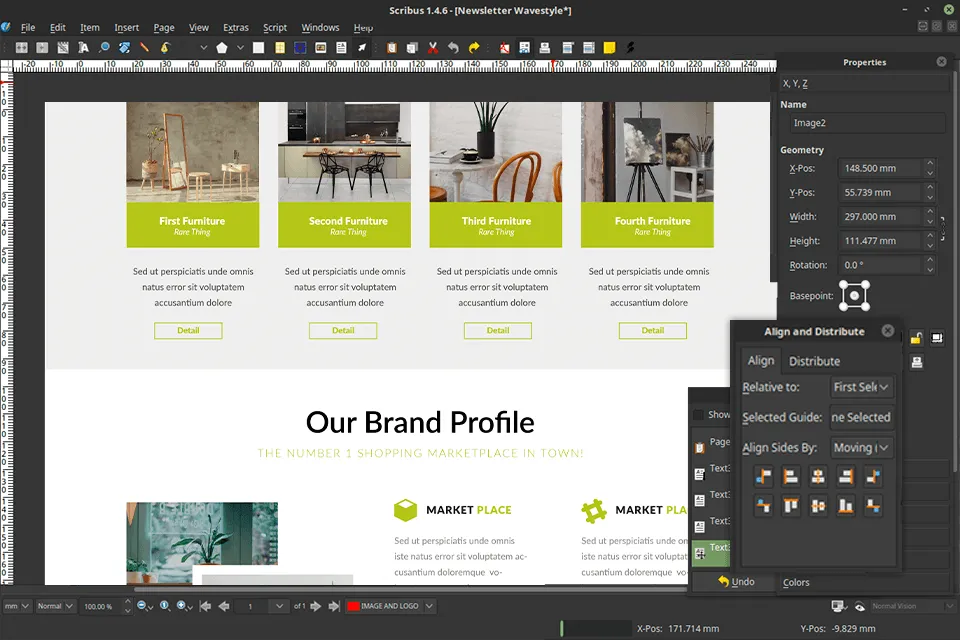Tick the Show checkbox in history panel
The image size is (960, 640).
click(698, 415)
